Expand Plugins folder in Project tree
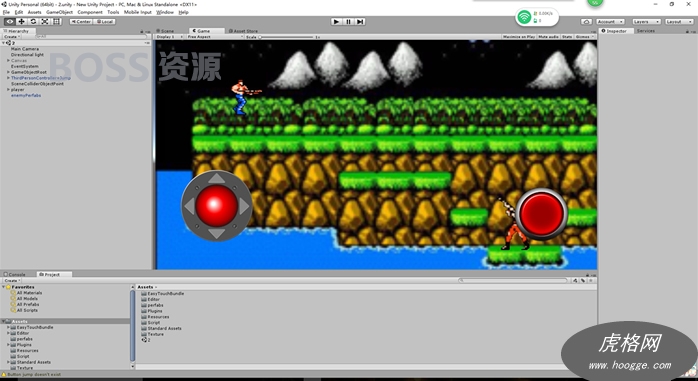 click(8, 345)
